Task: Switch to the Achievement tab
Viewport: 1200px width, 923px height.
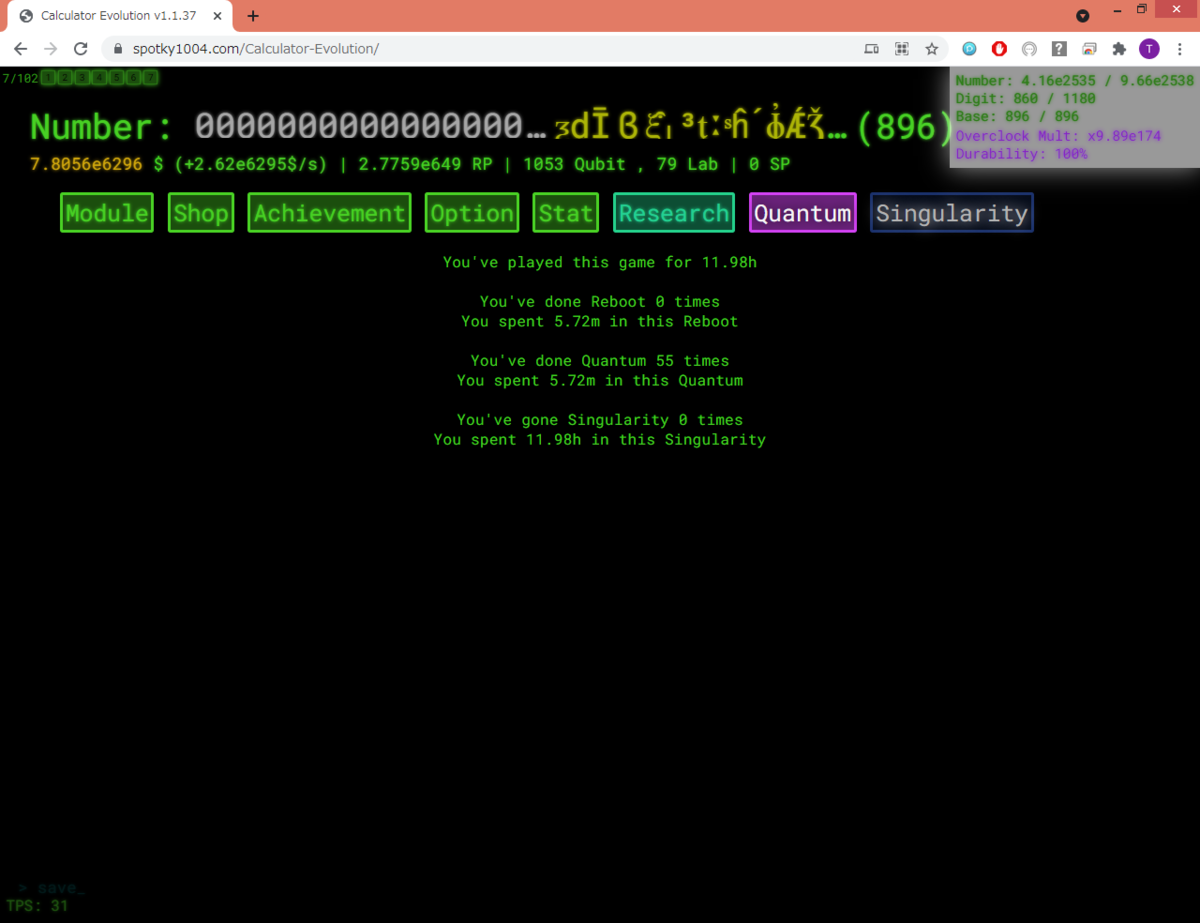Action: click(329, 213)
